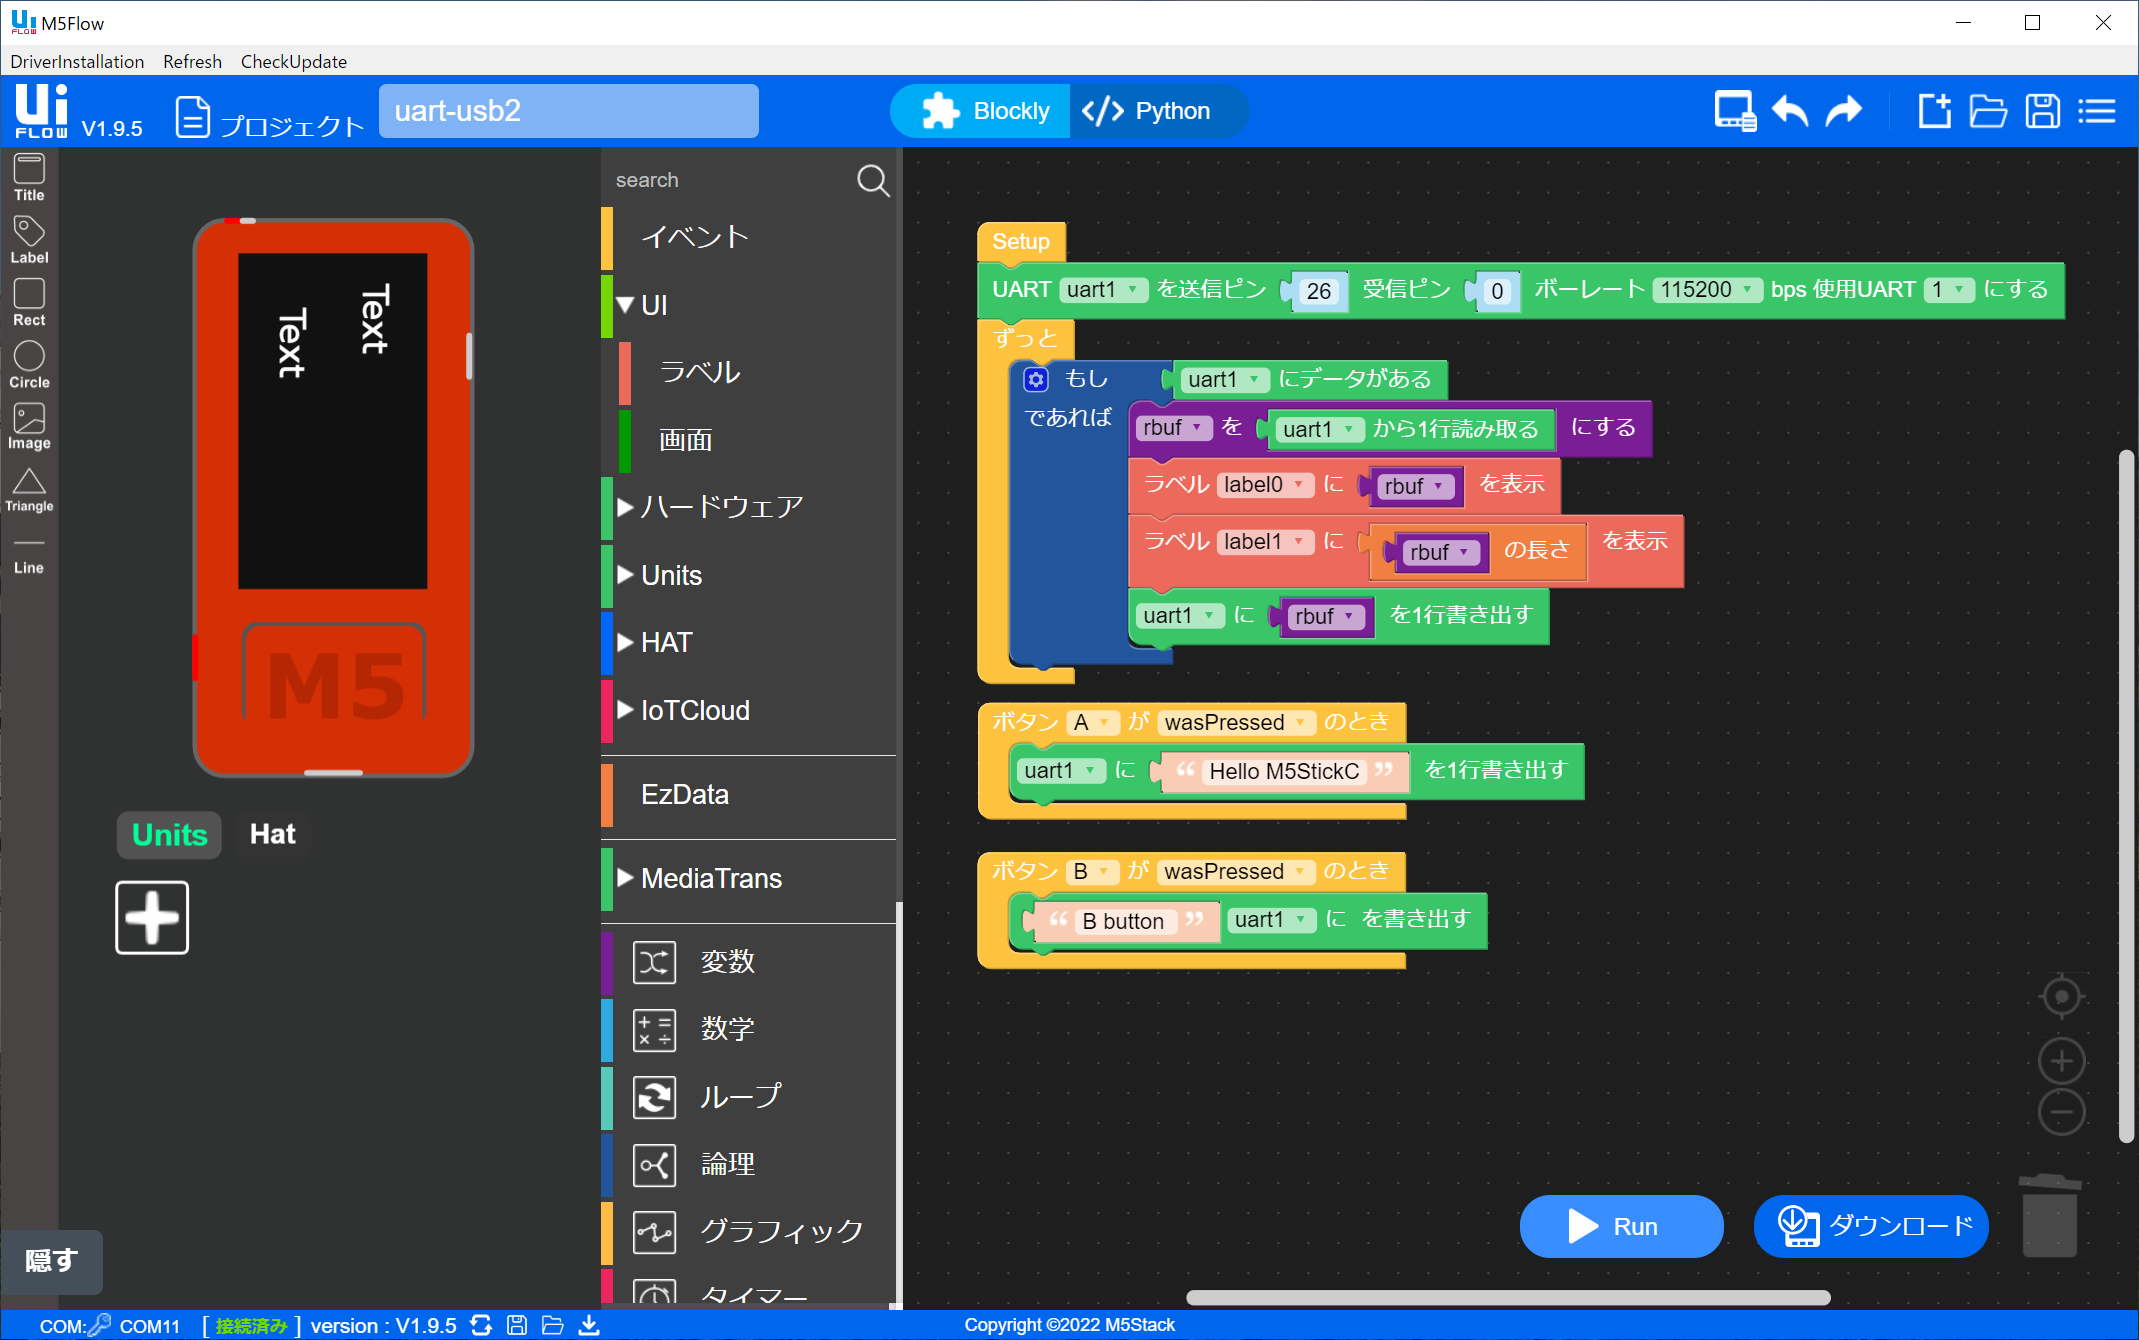Open the device remote control icon
This screenshot has height=1340, width=2139.
click(x=1735, y=111)
